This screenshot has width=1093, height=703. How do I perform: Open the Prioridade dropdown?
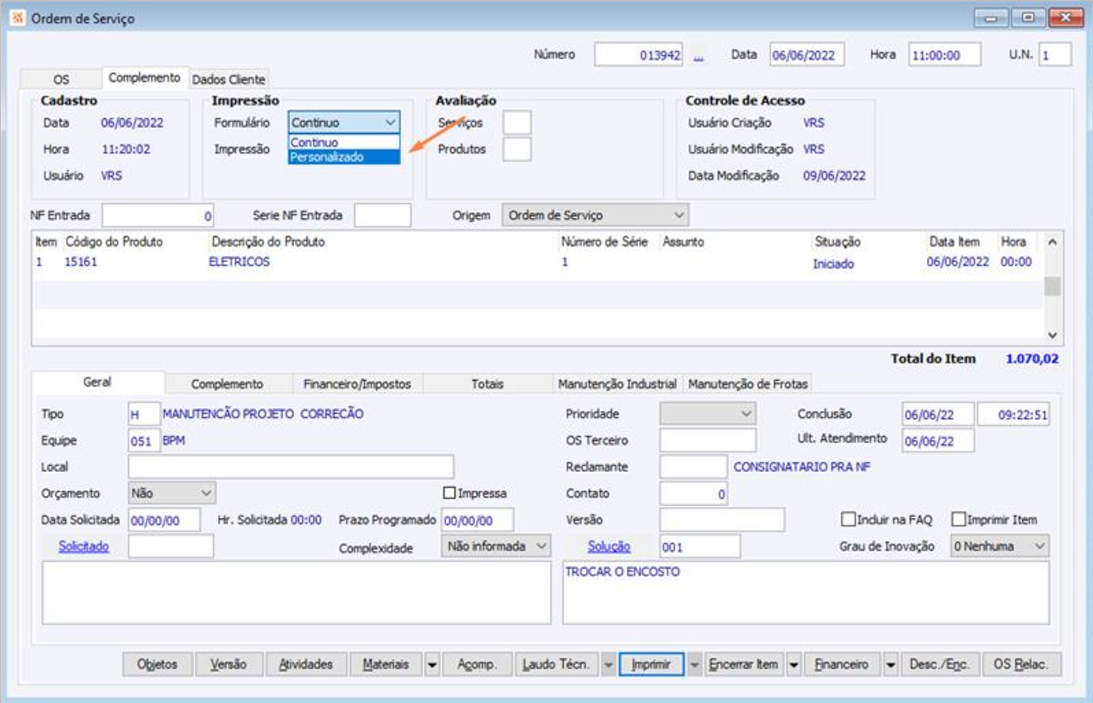pyautogui.click(x=708, y=414)
